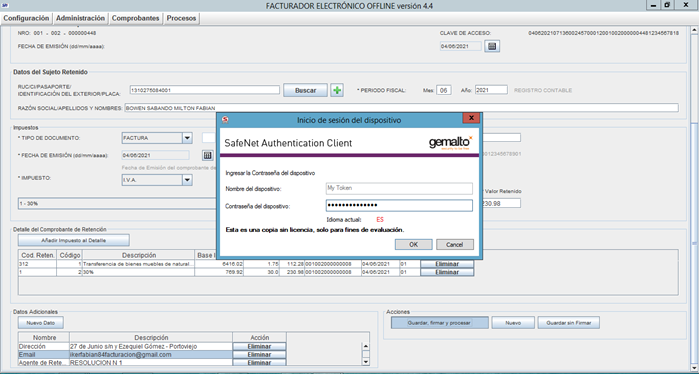This screenshot has width=699, height=374.
Task: Focus the Contraseña del dispositivo field
Action: pos(399,205)
